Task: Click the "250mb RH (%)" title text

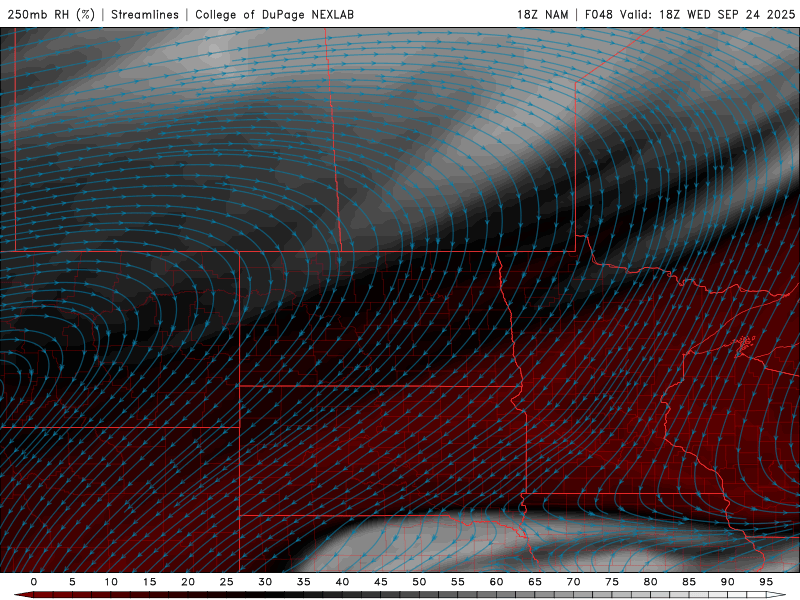Action: click(x=51, y=14)
